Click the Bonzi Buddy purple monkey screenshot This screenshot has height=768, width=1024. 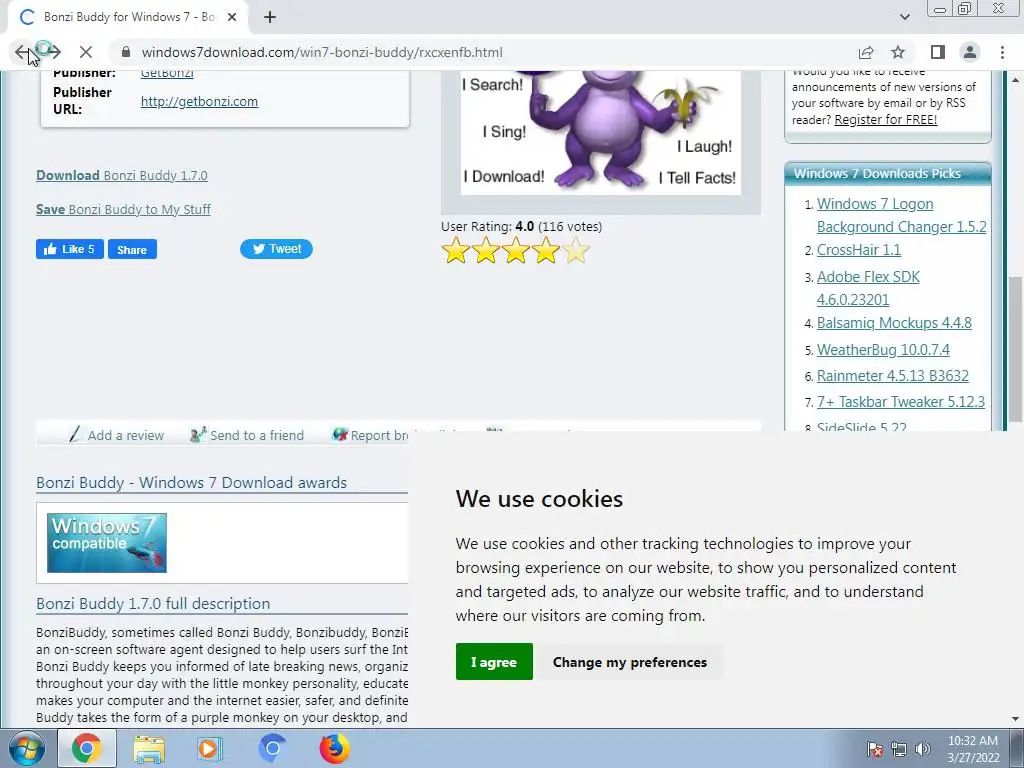point(601,133)
